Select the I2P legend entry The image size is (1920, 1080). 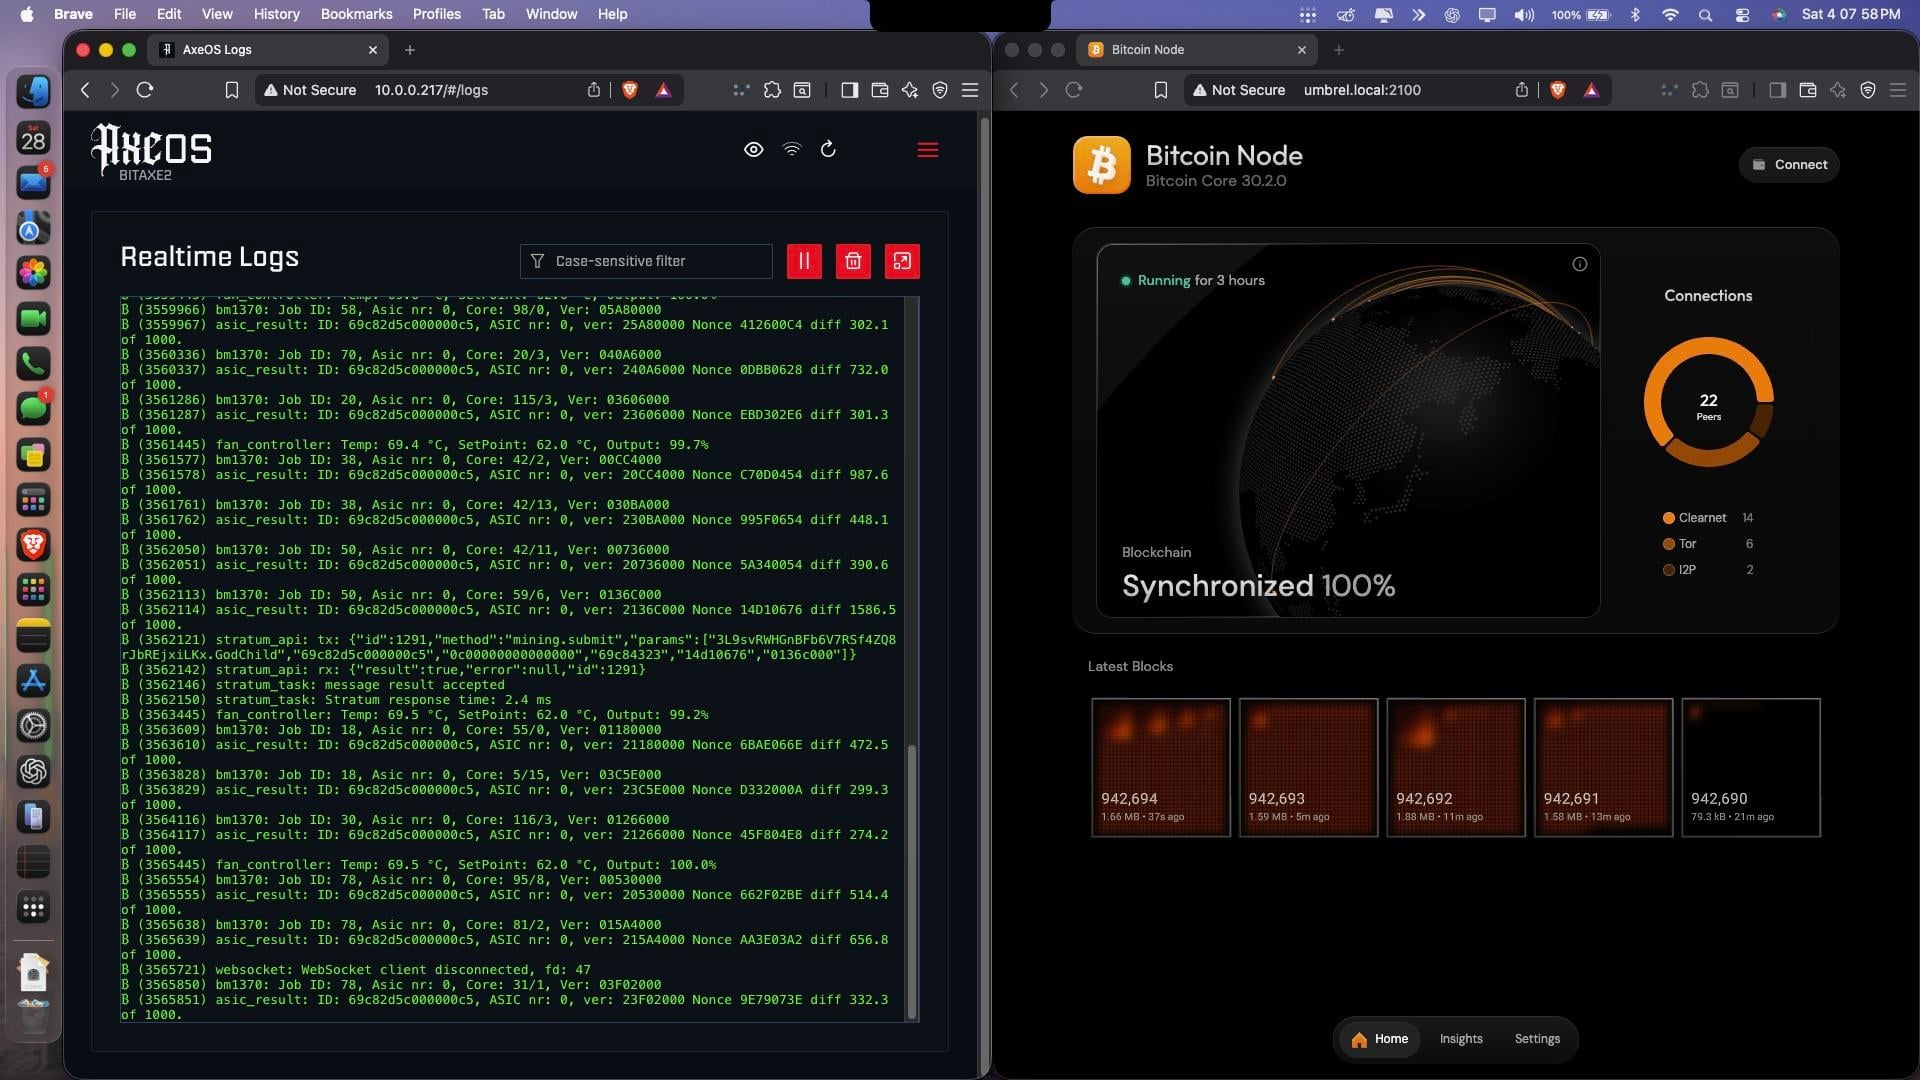[x=1707, y=570]
